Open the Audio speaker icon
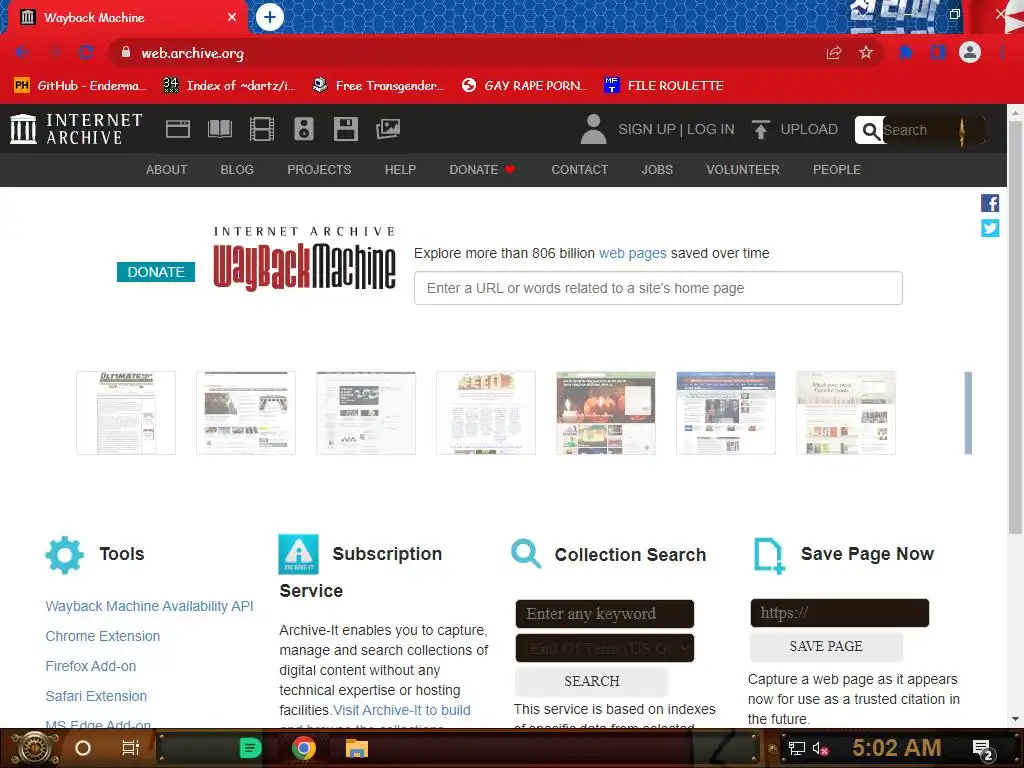 (x=304, y=129)
